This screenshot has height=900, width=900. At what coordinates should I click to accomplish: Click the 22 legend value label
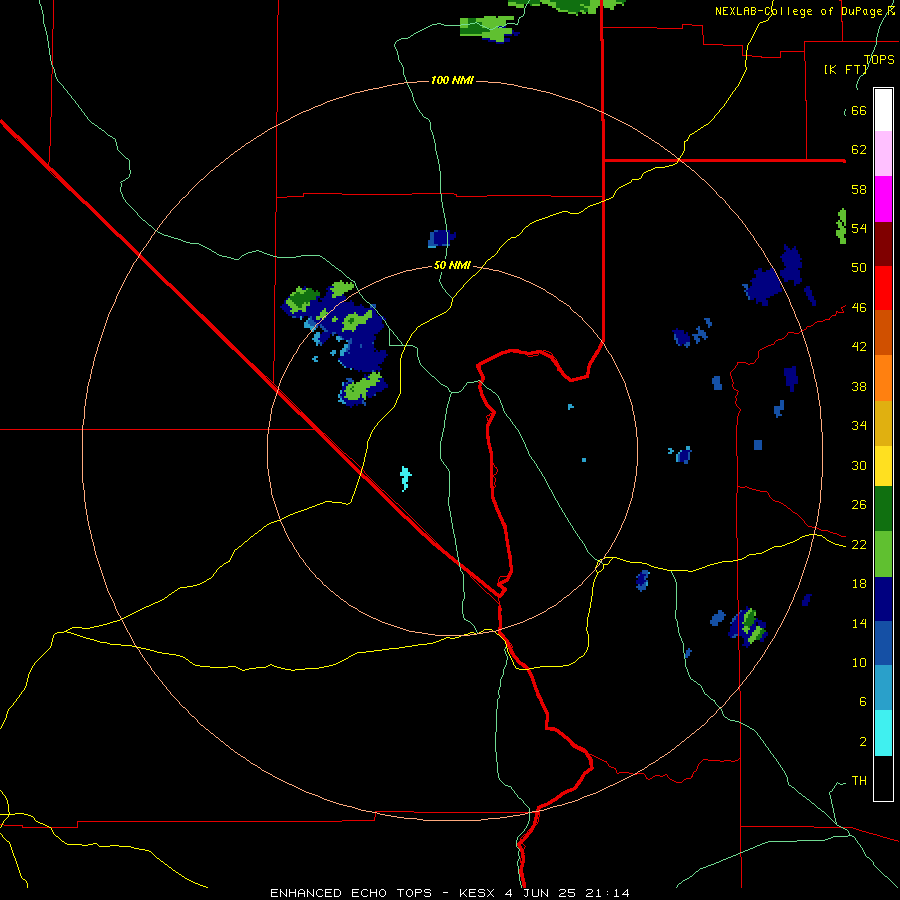pos(859,544)
